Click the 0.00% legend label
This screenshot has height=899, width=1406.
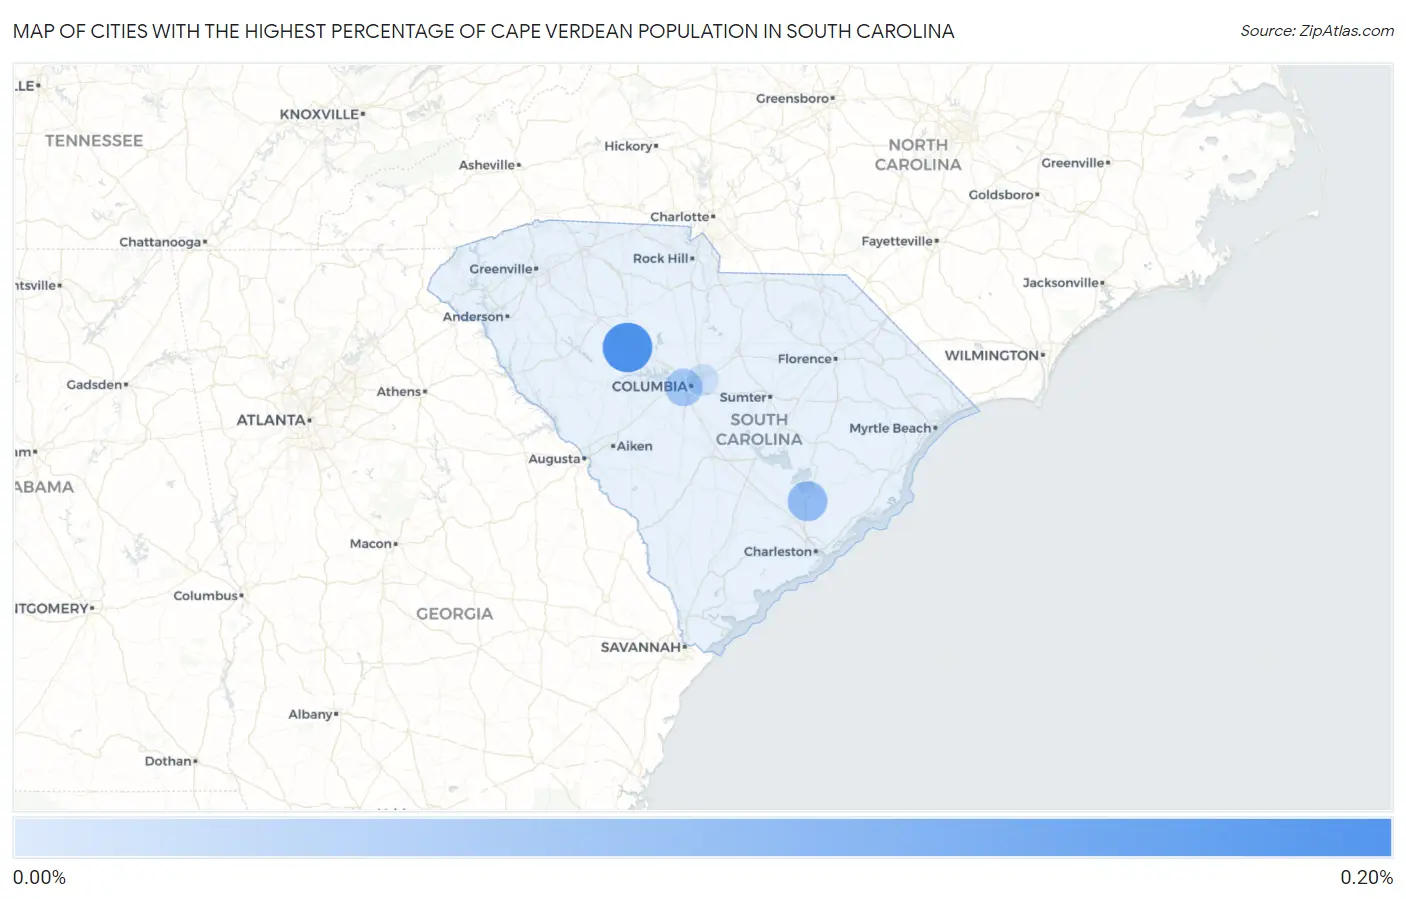coord(39,877)
